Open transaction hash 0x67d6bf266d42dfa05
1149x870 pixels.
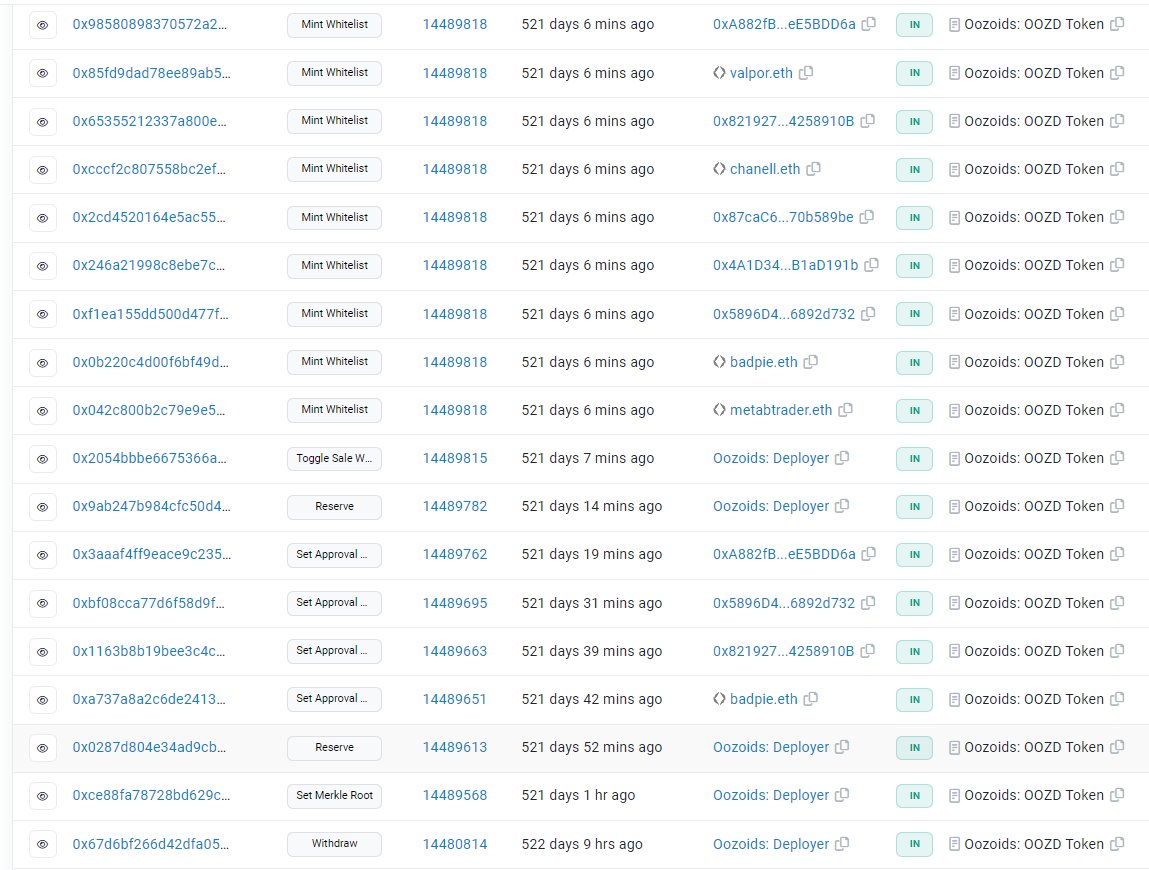coord(150,844)
